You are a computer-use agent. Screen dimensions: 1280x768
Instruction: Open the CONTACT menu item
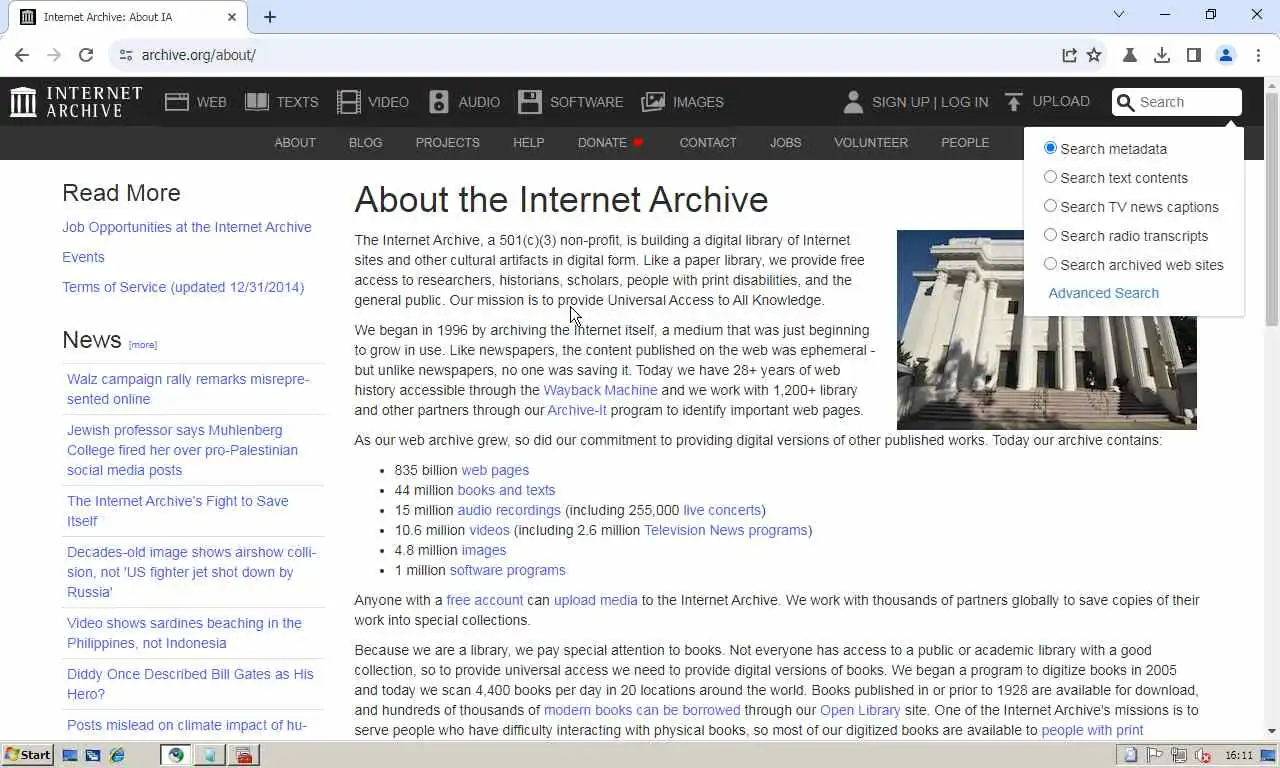click(708, 143)
